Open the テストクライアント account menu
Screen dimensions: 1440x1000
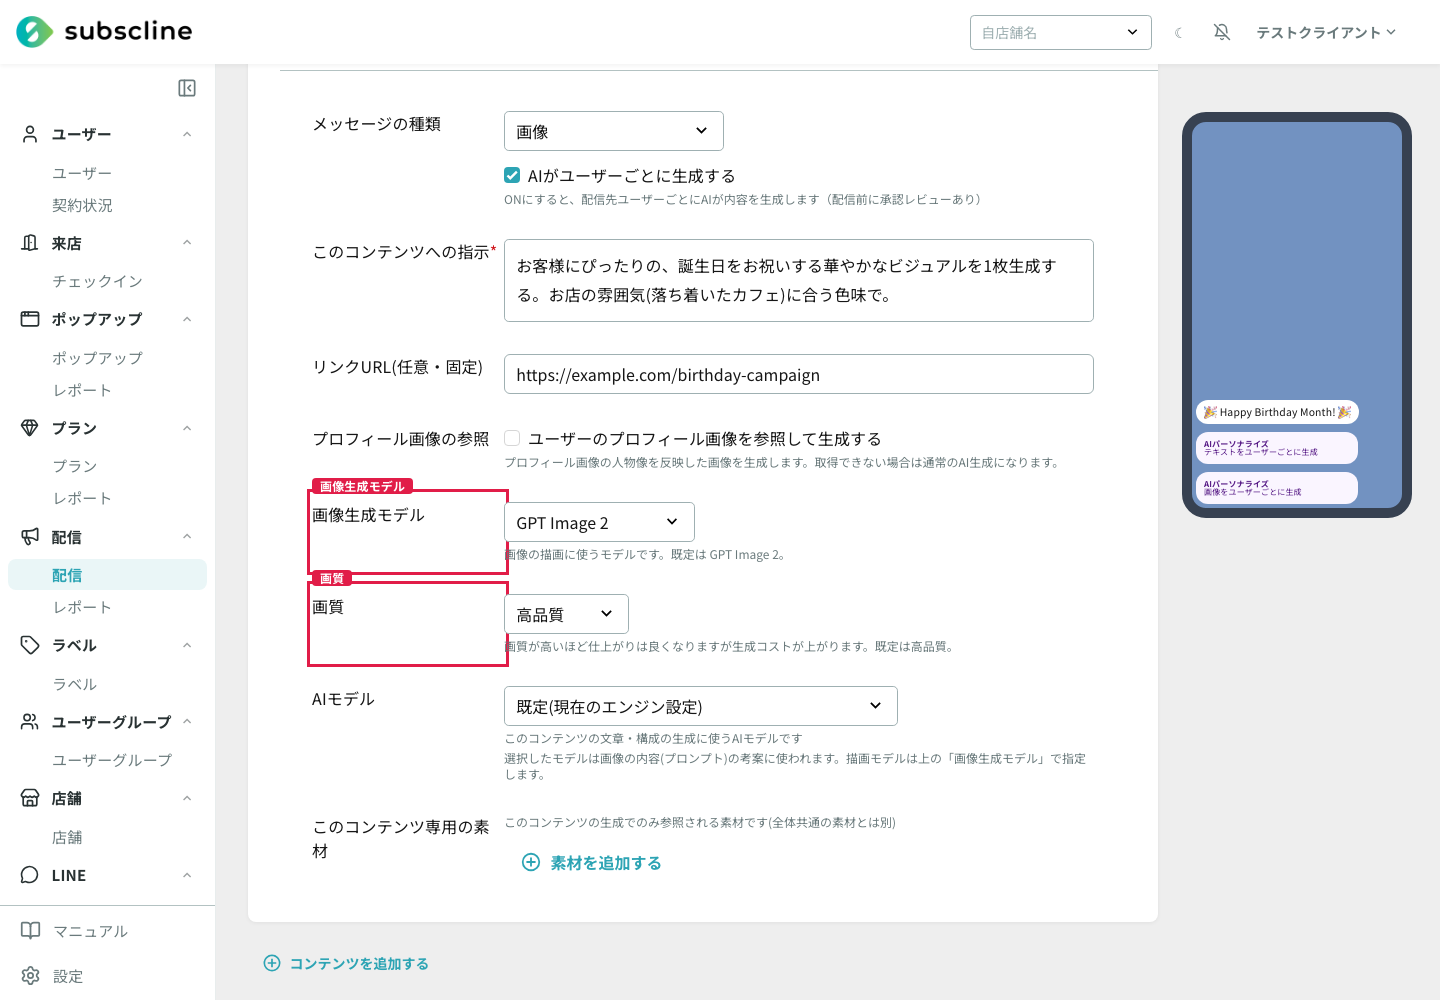1326,33
